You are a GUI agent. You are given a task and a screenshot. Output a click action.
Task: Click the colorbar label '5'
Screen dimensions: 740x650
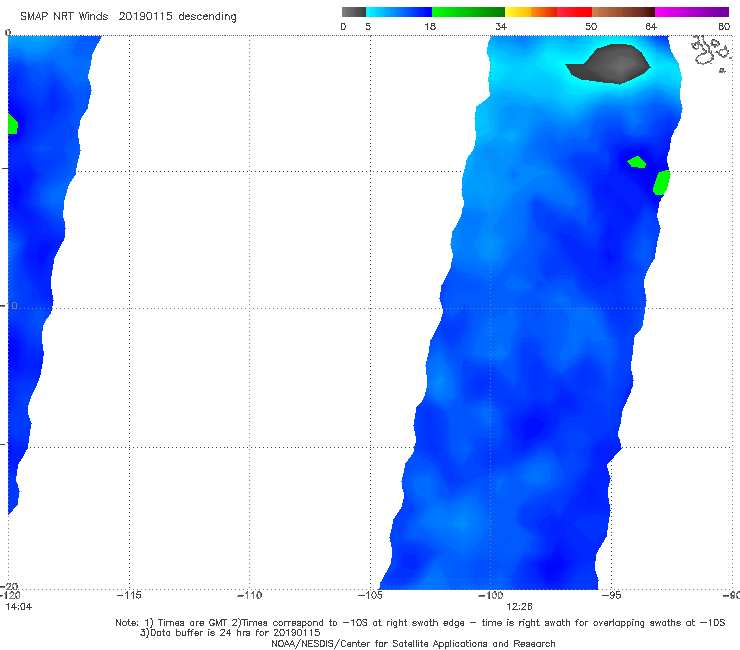point(368,27)
